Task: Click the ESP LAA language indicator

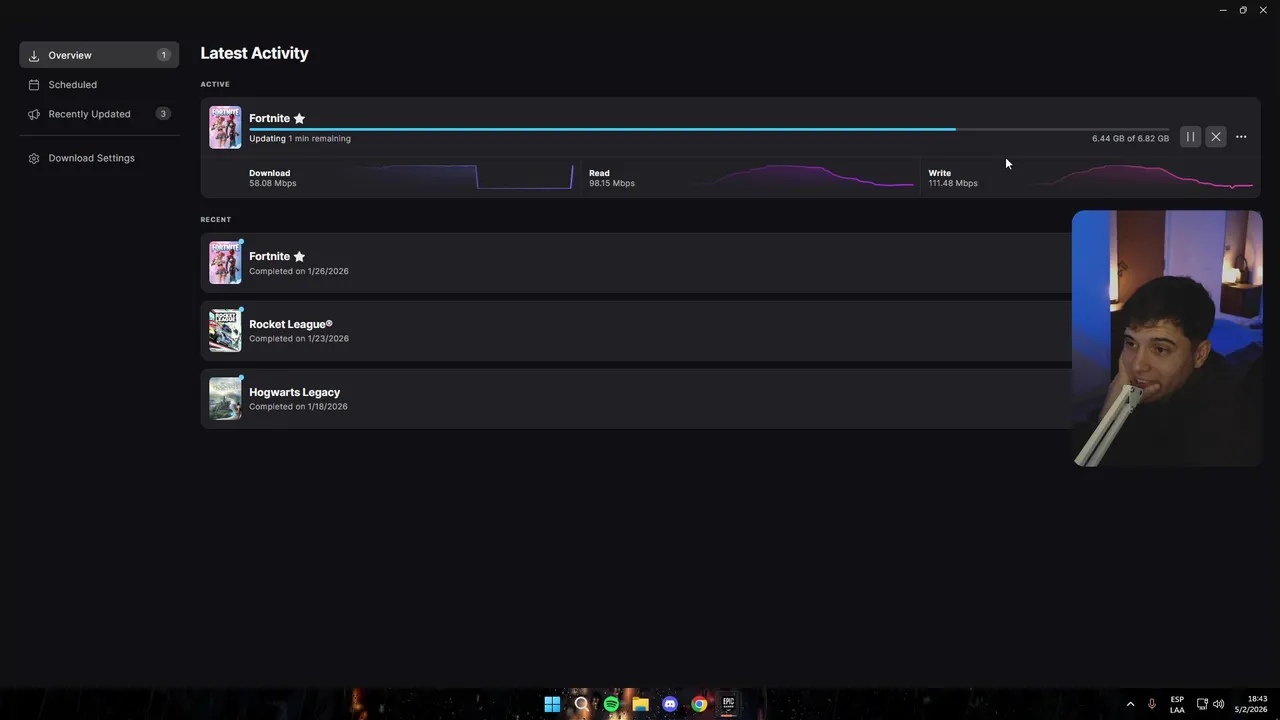Action: coord(1177,704)
